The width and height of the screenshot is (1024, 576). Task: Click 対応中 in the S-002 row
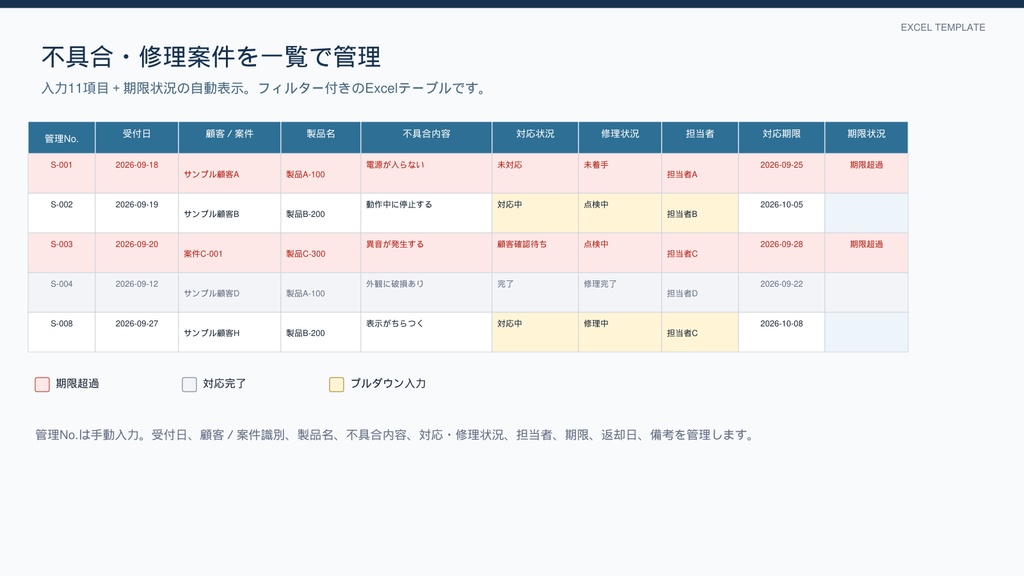coord(535,214)
